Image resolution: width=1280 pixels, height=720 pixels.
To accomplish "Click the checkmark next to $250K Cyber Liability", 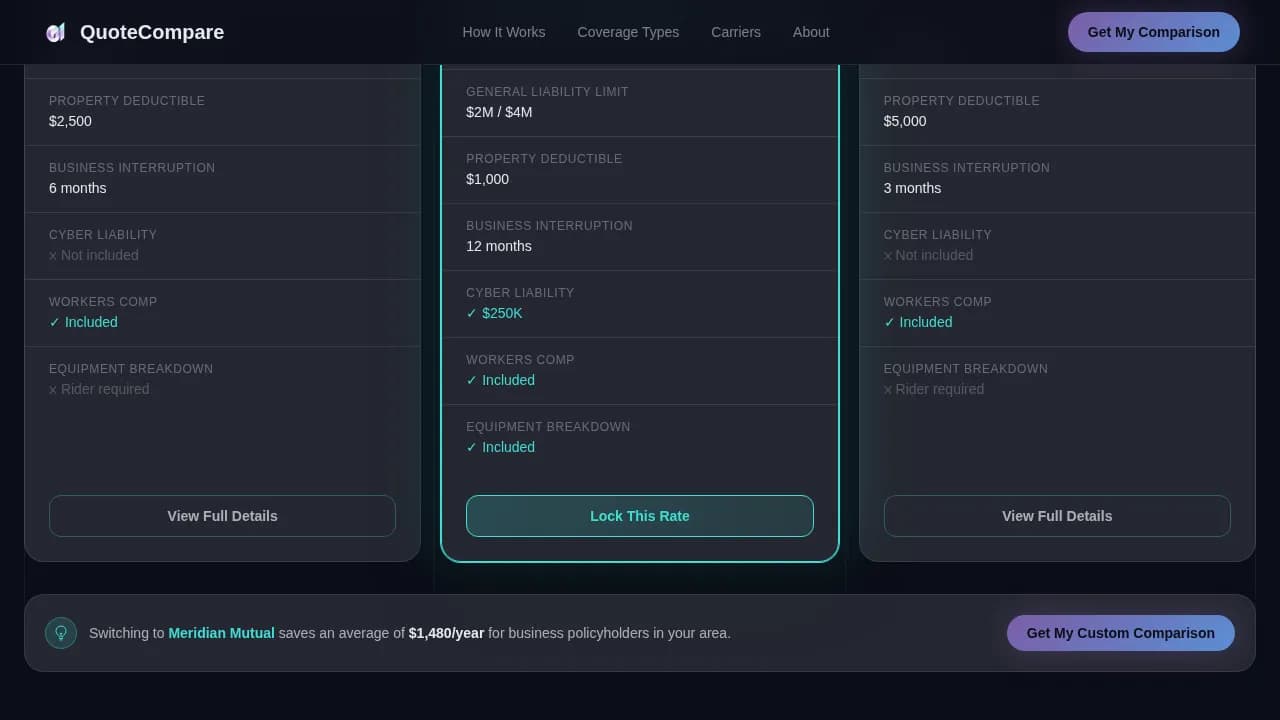I will pos(471,313).
